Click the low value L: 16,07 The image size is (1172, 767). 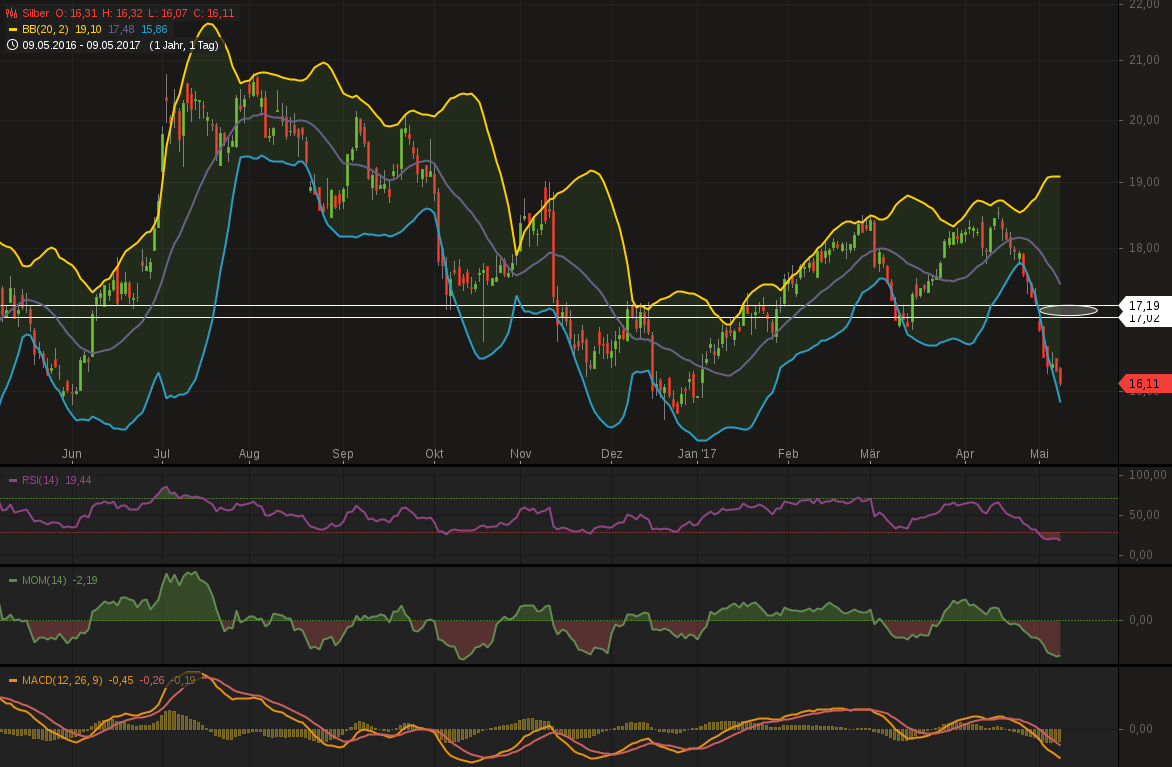tap(167, 13)
